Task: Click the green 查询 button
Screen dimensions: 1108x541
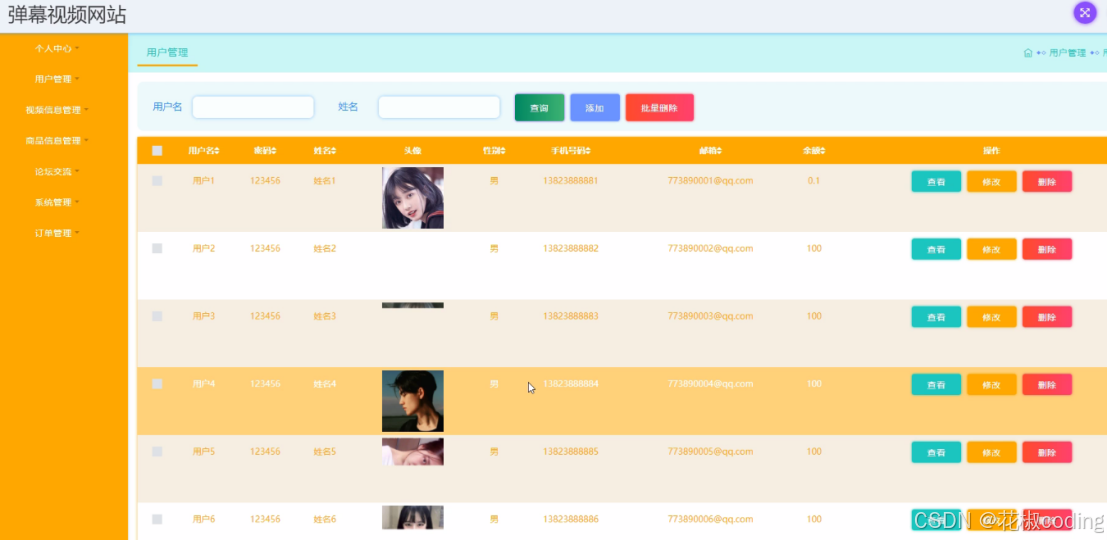Action: point(539,108)
